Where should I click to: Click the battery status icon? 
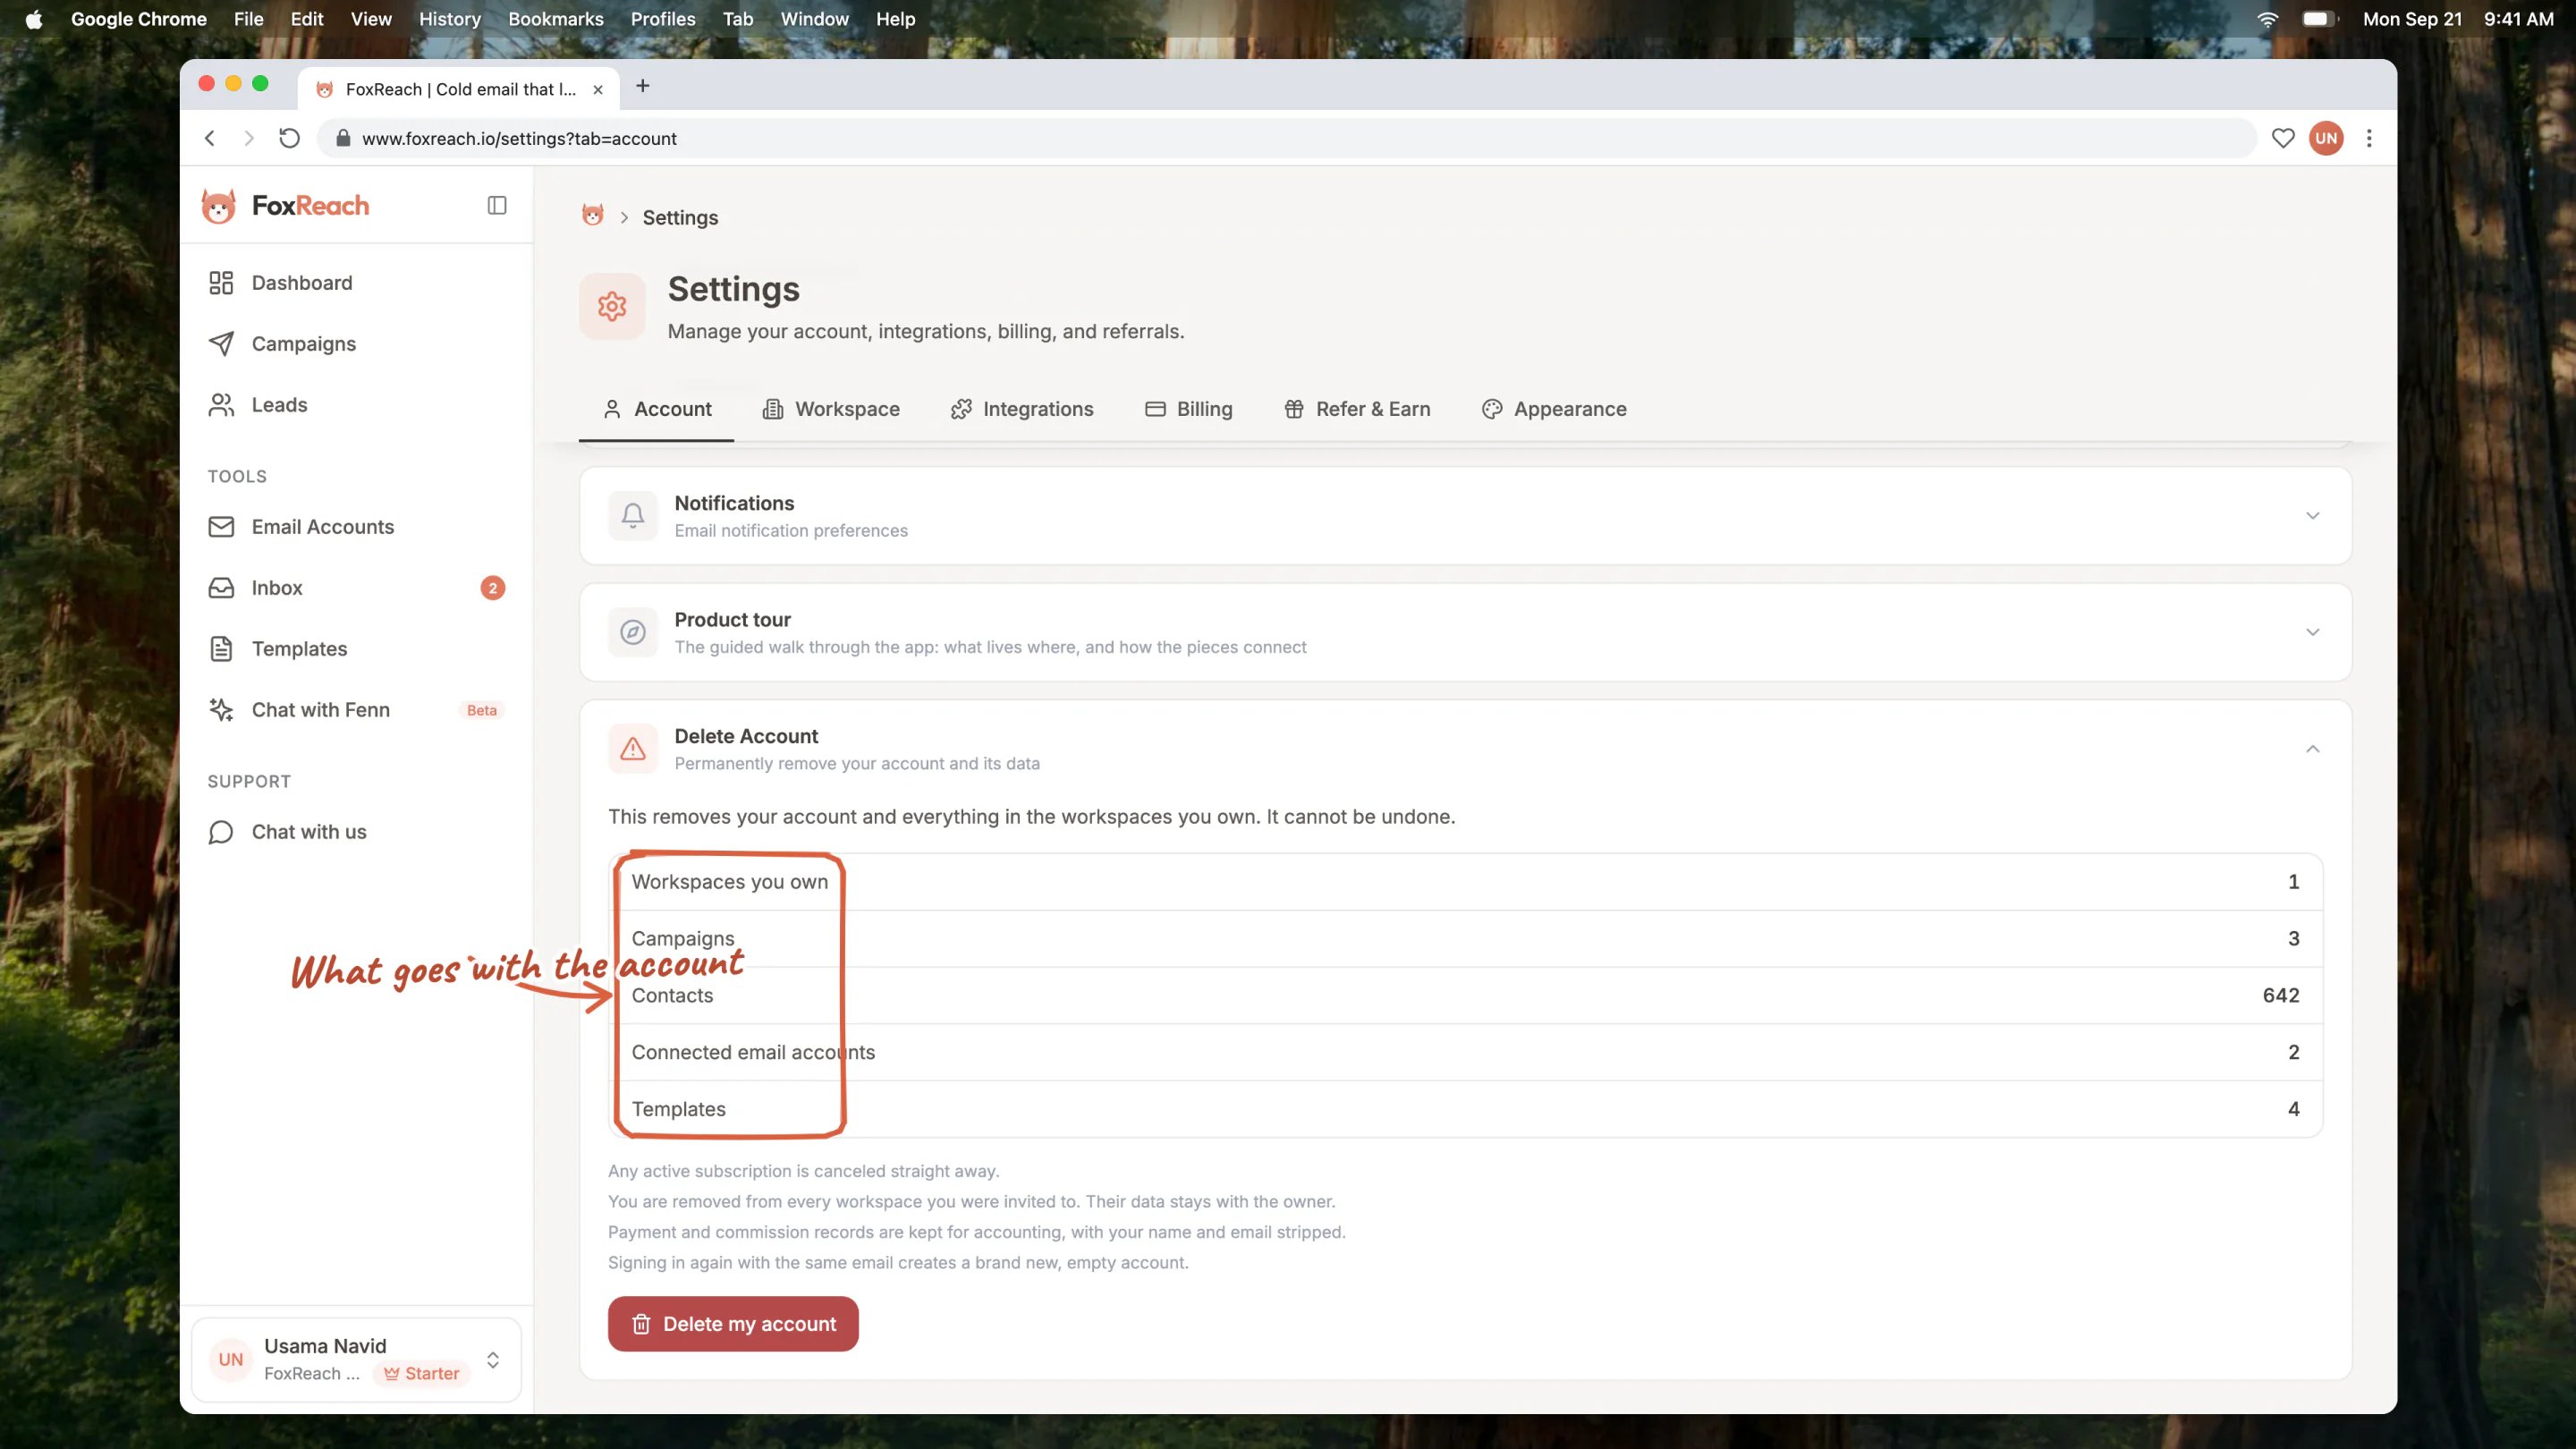click(2318, 19)
